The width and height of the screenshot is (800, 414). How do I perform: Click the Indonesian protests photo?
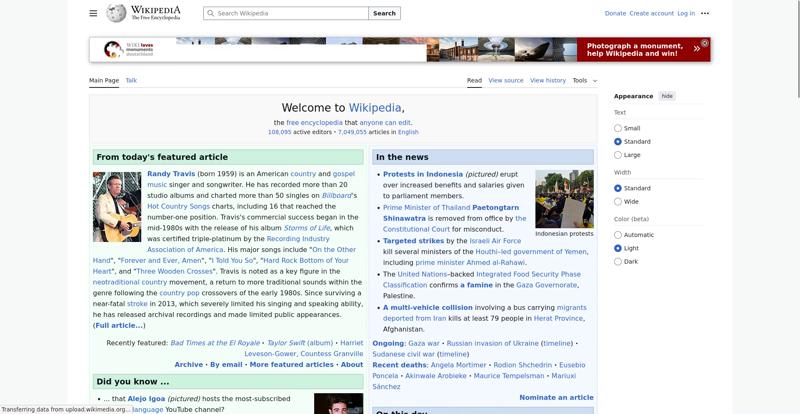pos(564,199)
